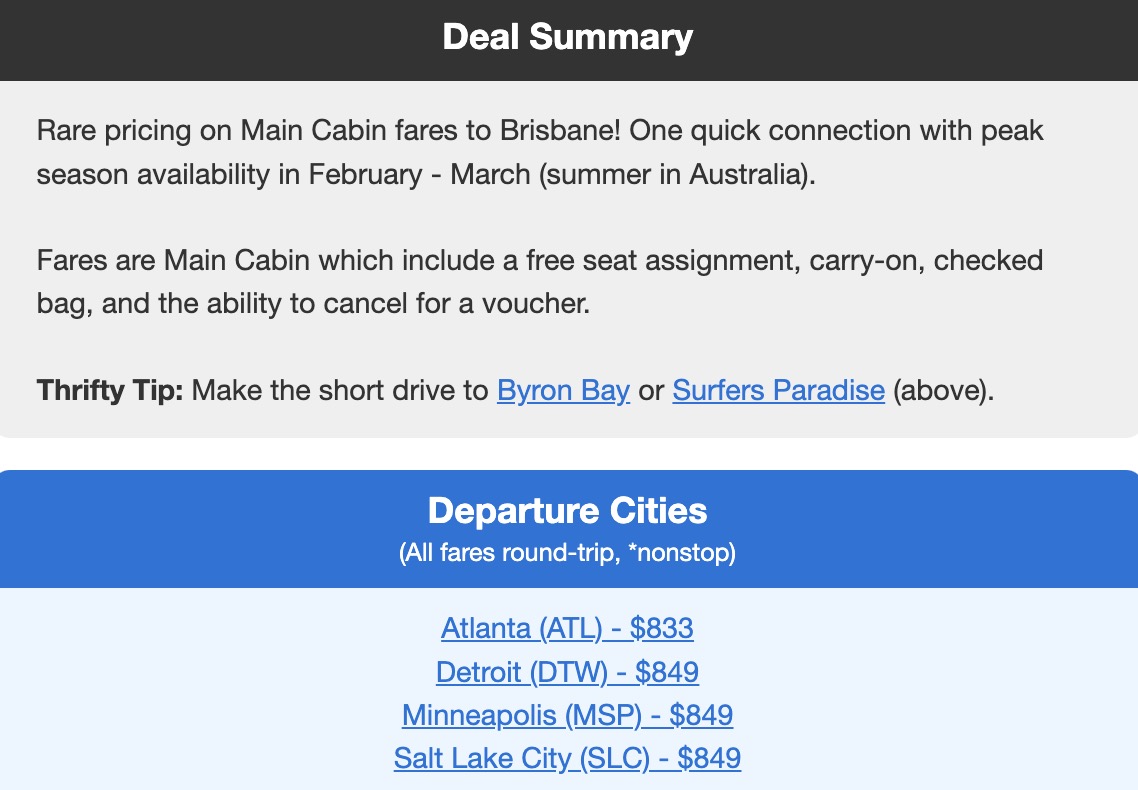
Task: Open the Detroit (DTW) $849 deal
Action: click(567, 672)
